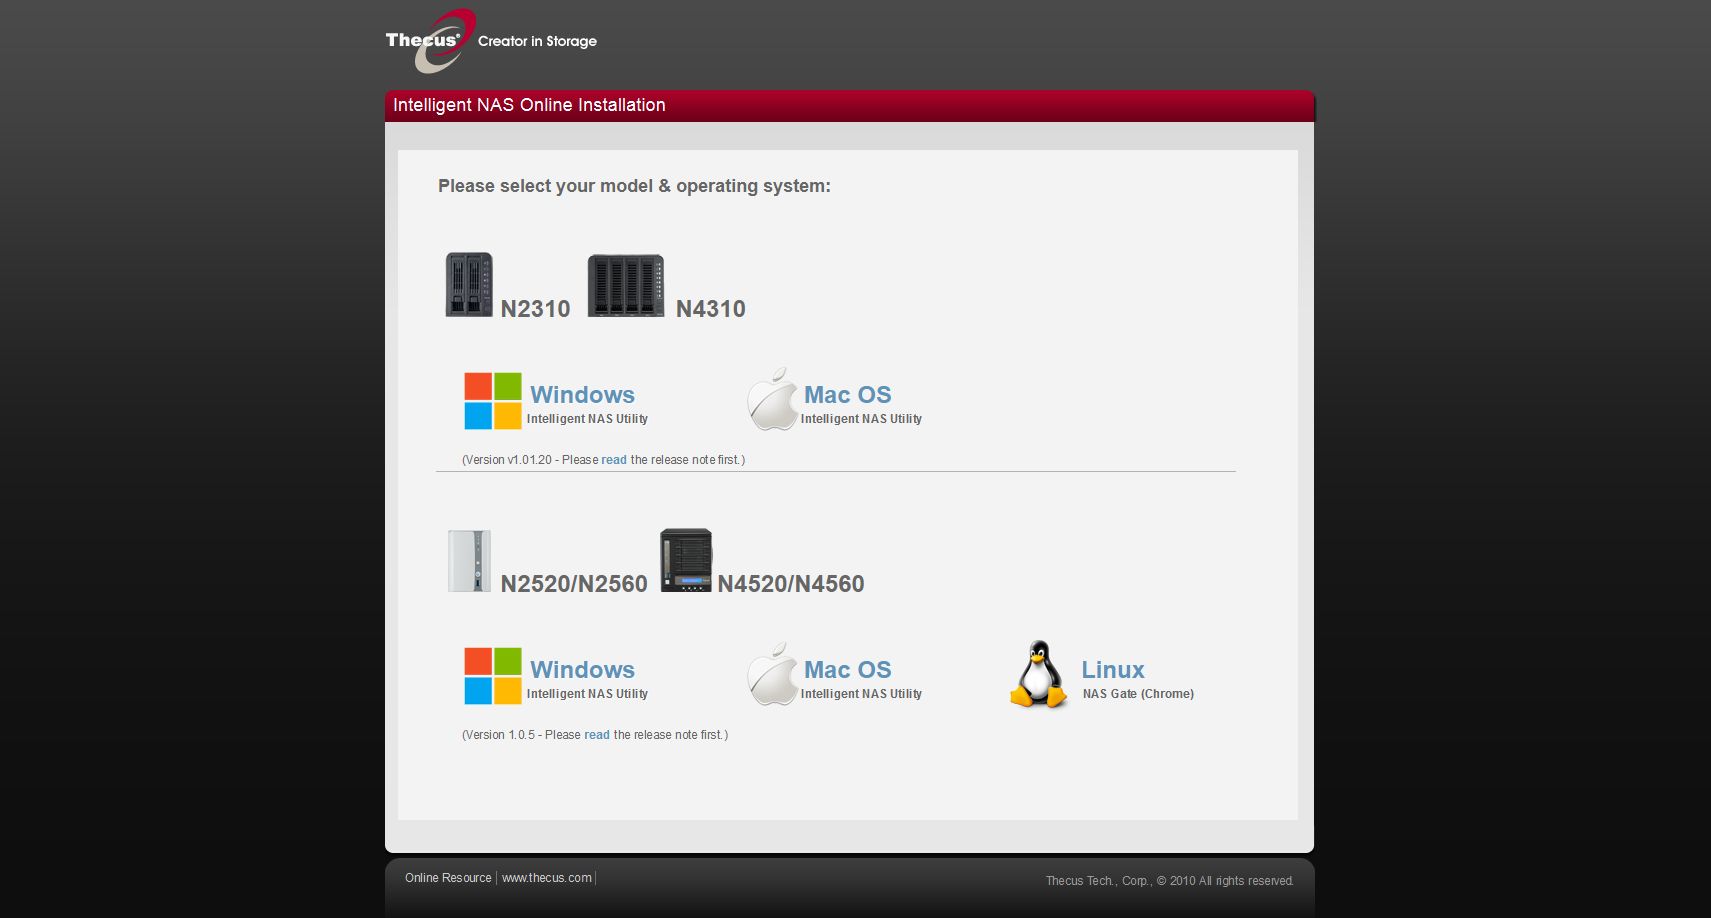Click the Thecus logo in the header
Screen dimensions: 1711x918
point(430,41)
